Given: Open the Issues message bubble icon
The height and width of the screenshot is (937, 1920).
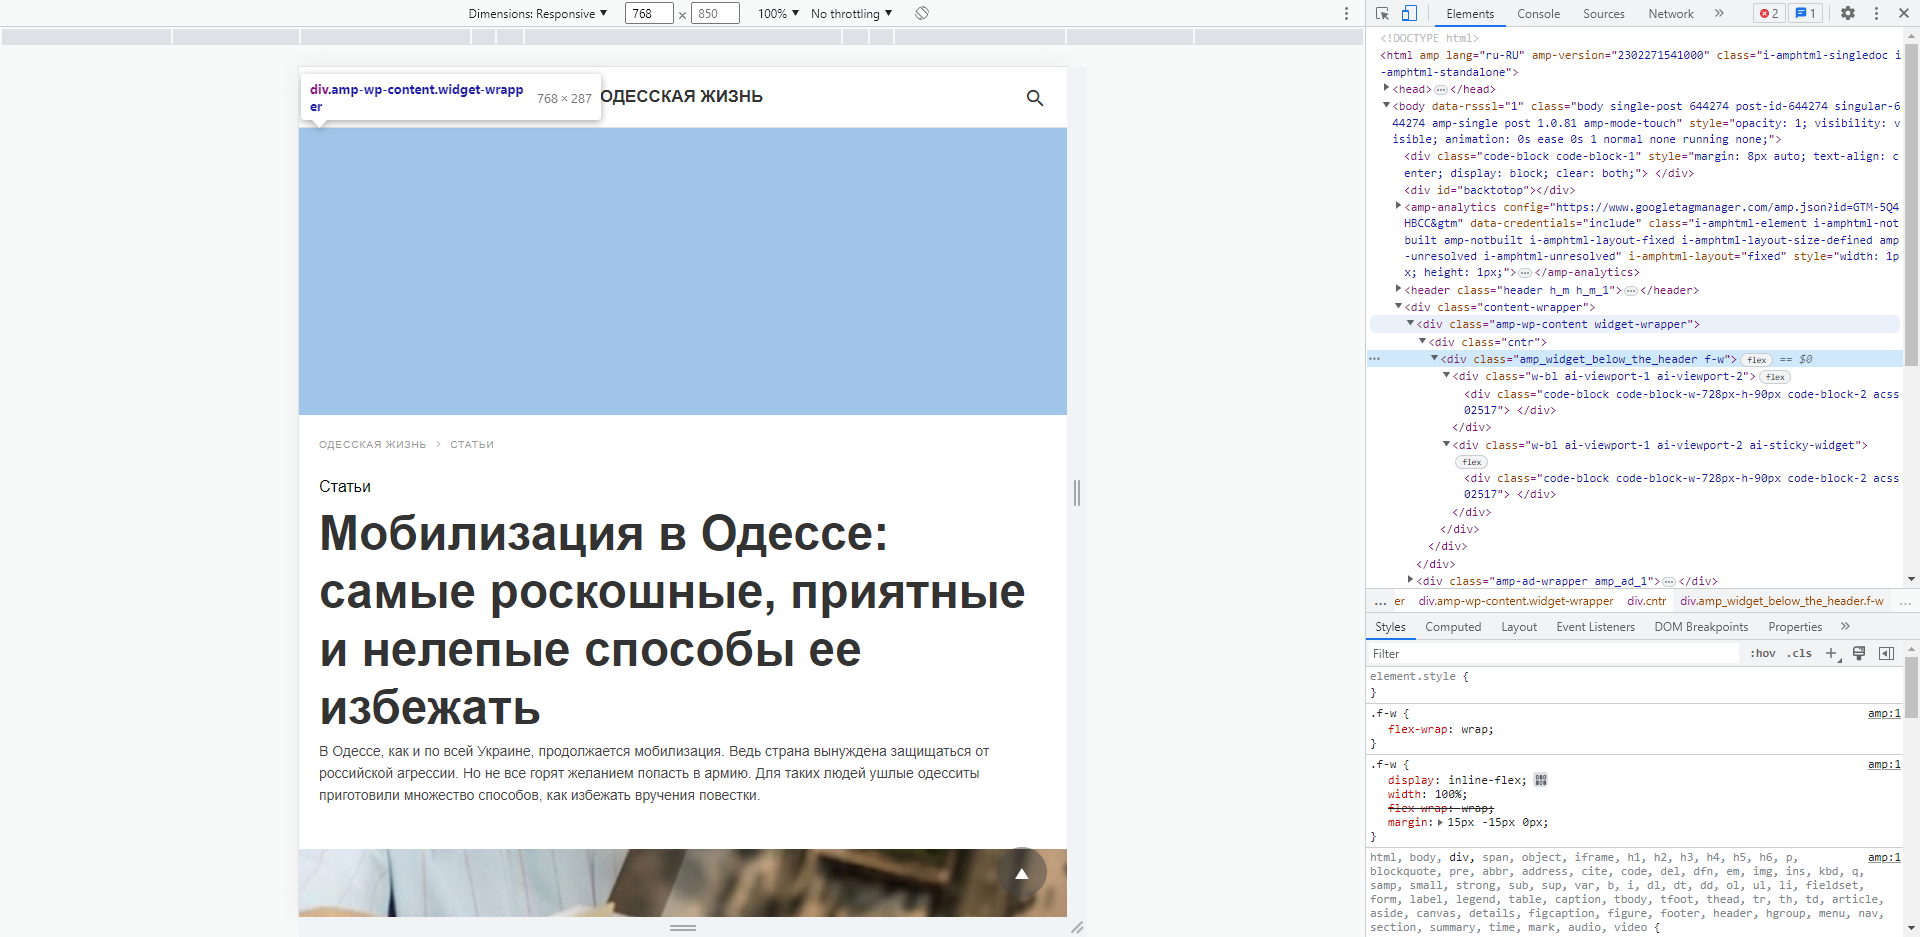Looking at the screenshot, I should [x=1804, y=13].
